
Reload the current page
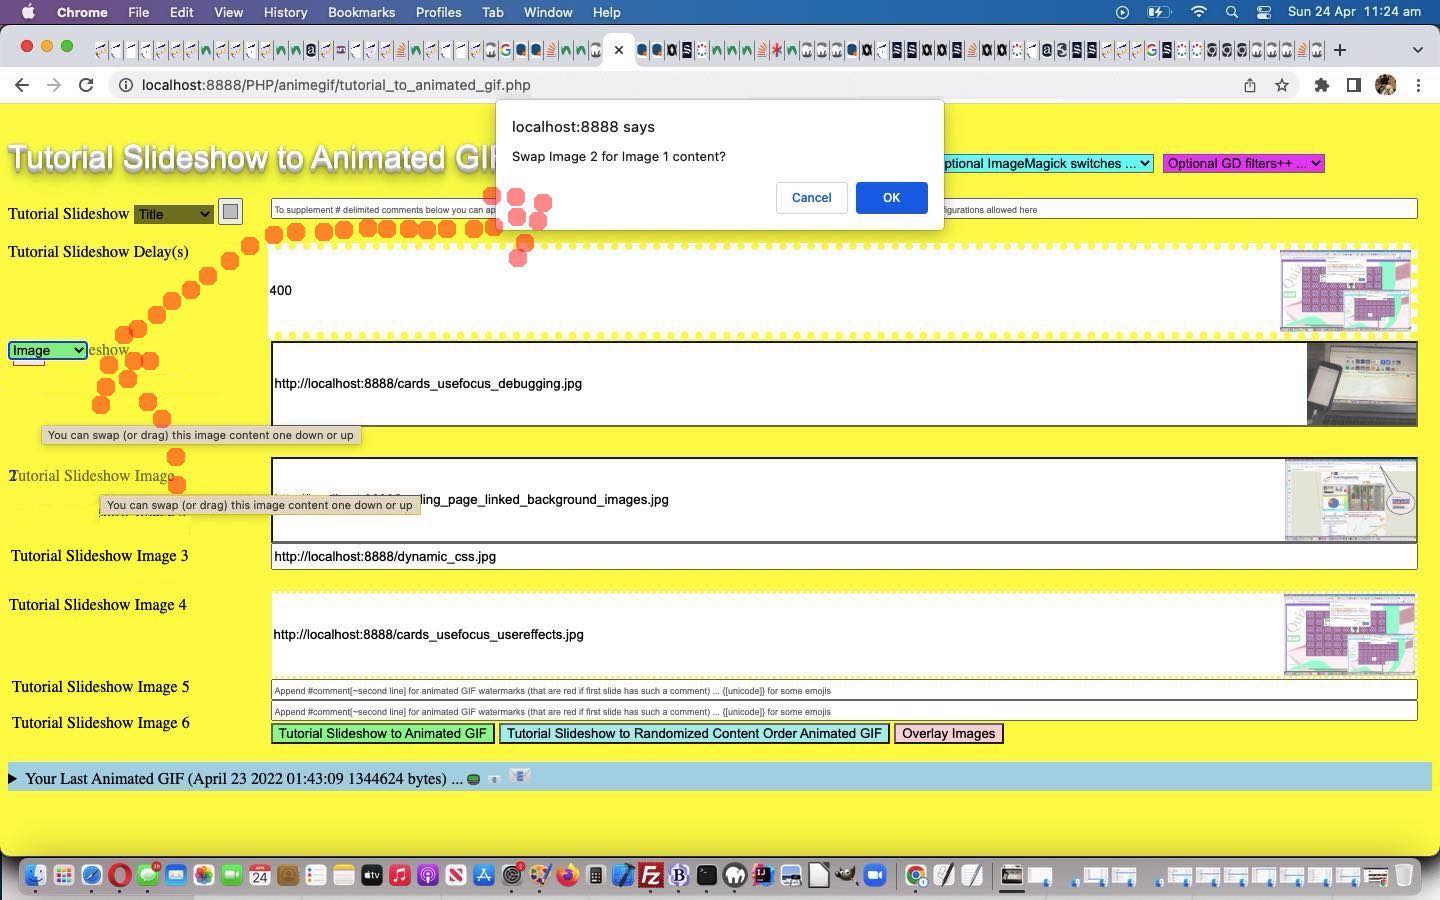(86, 85)
